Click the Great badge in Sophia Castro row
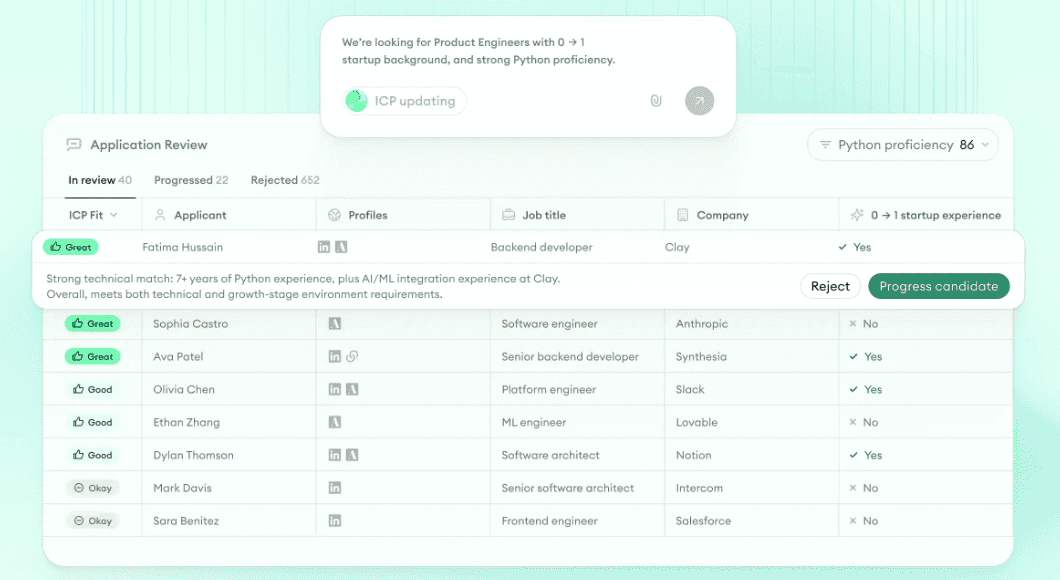 point(93,324)
